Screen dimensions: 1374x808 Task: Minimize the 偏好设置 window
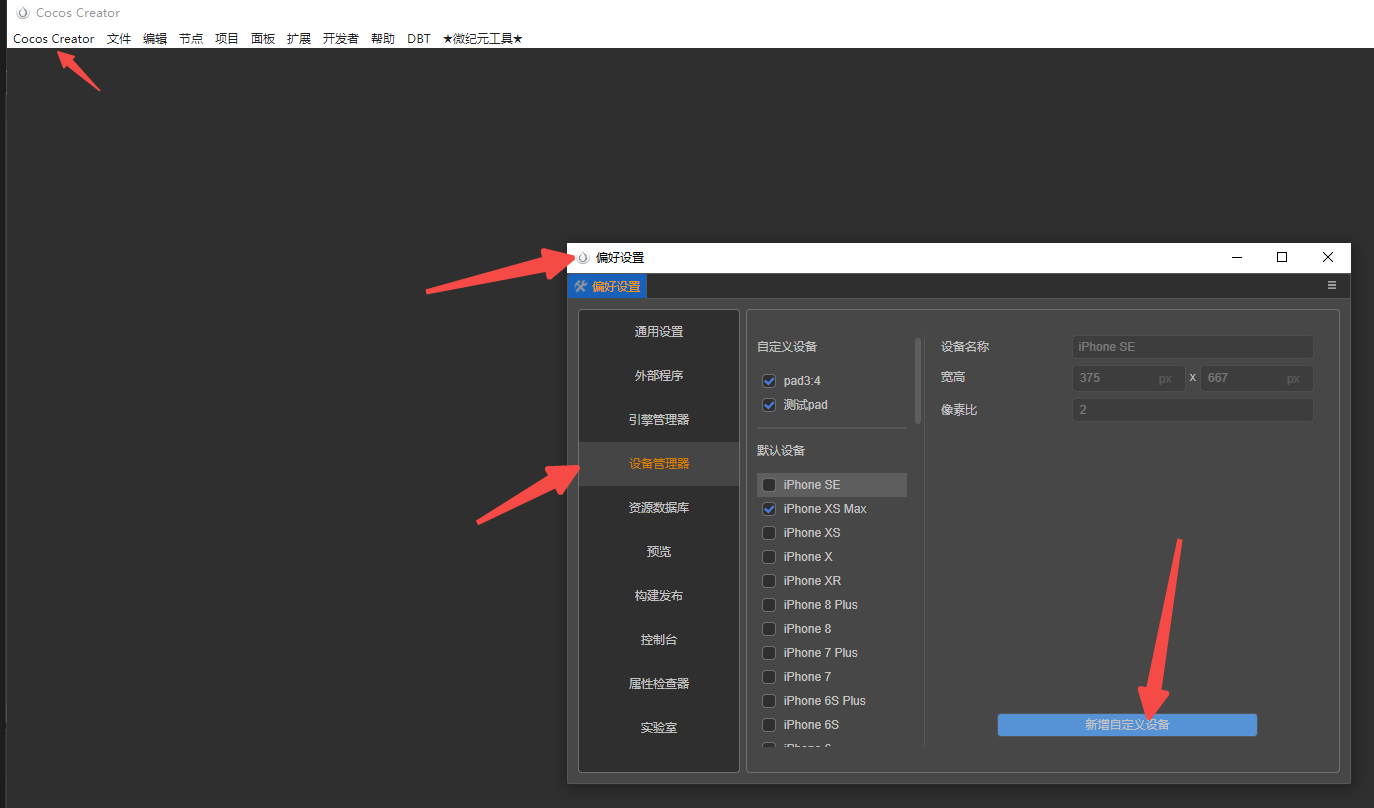click(x=1237, y=258)
